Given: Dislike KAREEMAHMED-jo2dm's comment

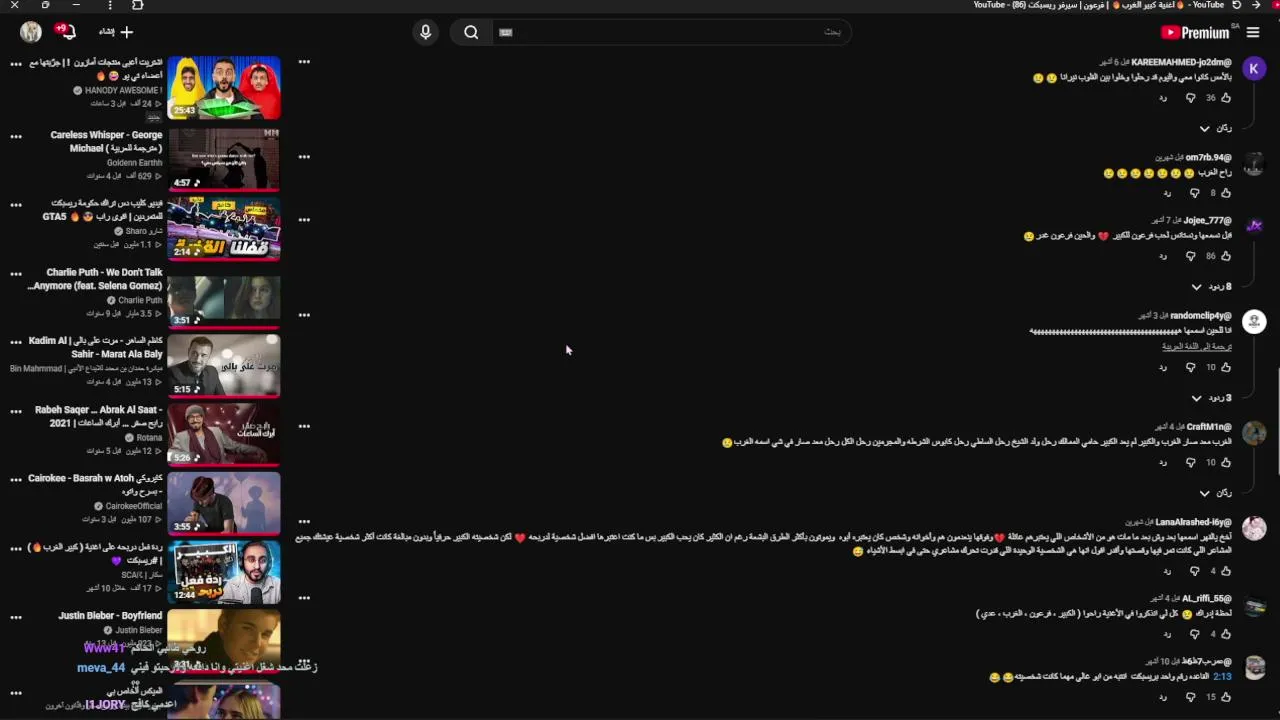Looking at the screenshot, I should (x=1190, y=98).
